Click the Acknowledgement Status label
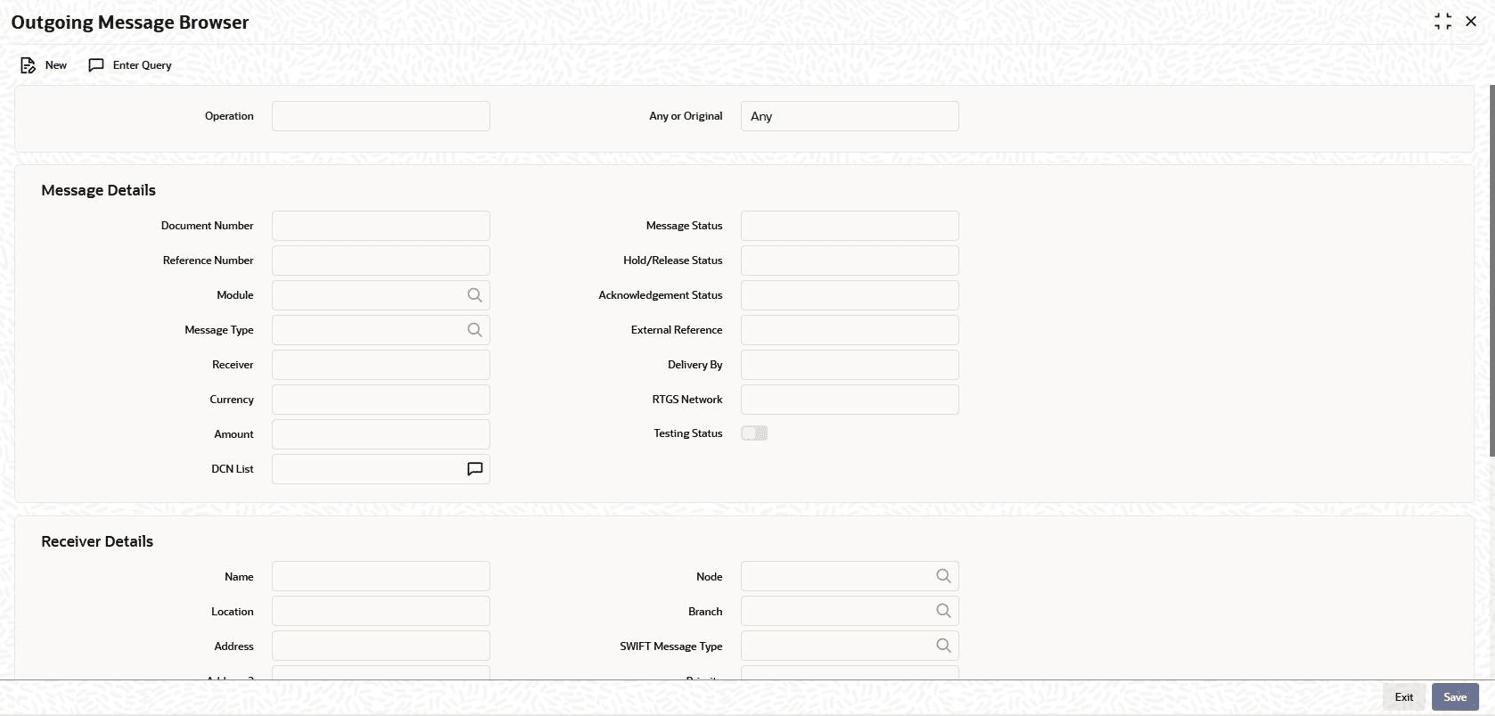The height and width of the screenshot is (716, 1495). tap(660, 295)
